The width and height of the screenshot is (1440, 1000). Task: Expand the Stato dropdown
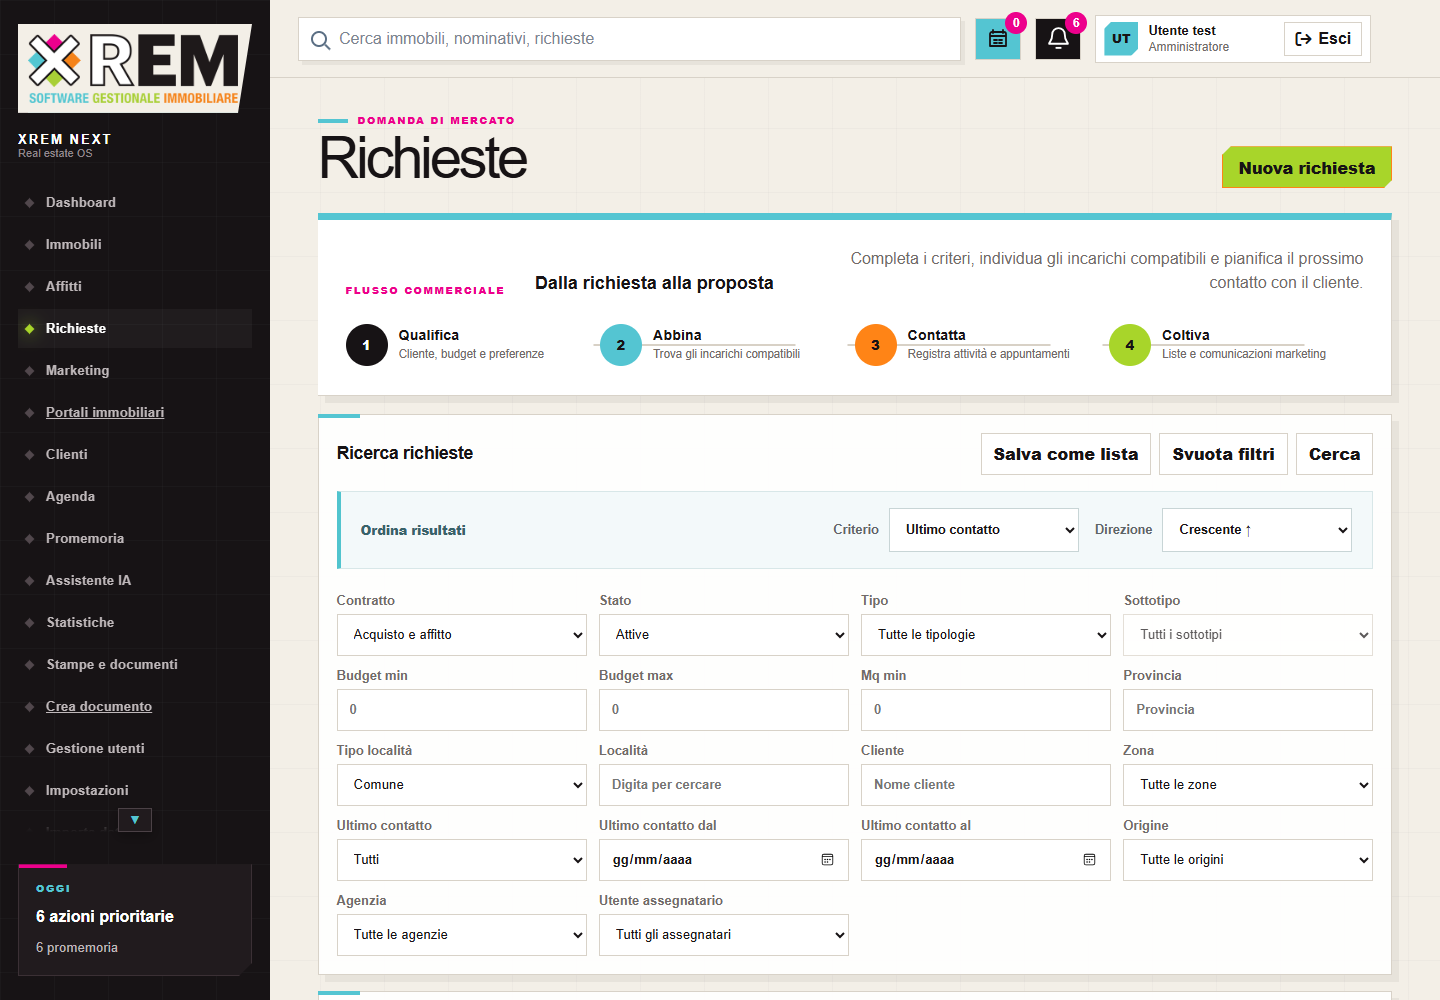point(724,635)
